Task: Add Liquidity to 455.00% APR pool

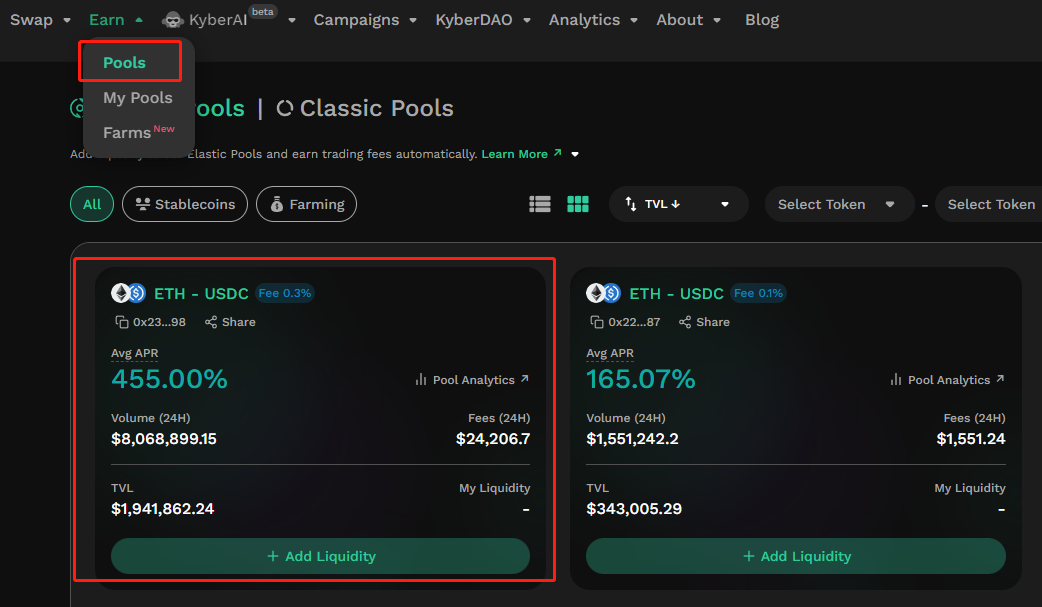Action: [x=320, y=556]
